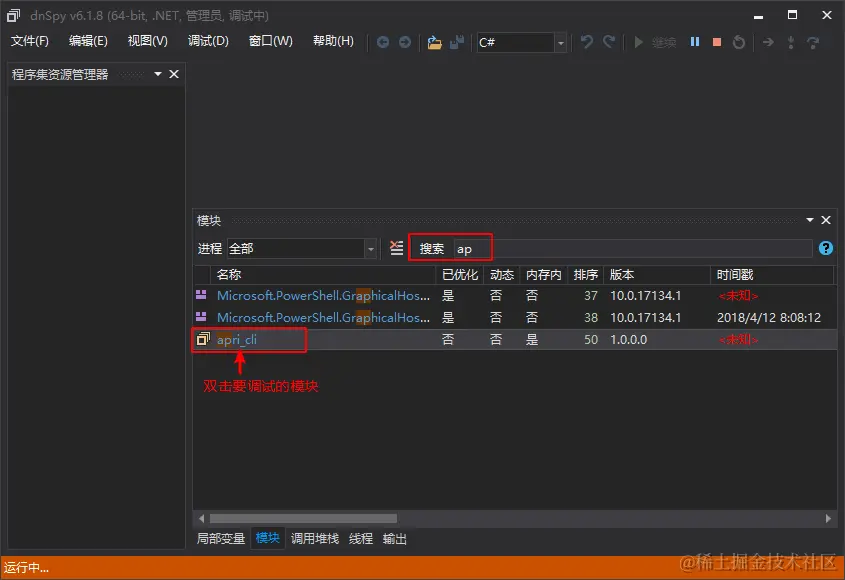This screenshot has width=845, height=580.
Task: Maximize the dnSpy window
Action: pyautogui.click(x=792, y=15)
